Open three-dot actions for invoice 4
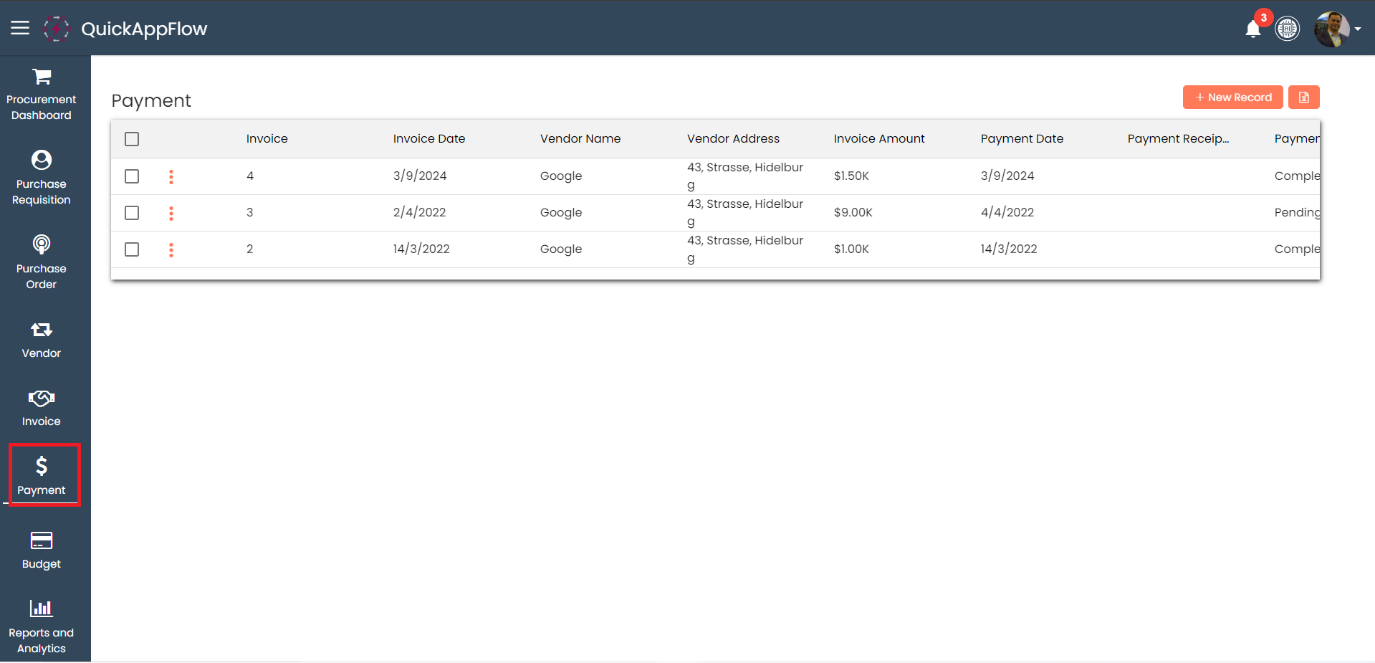This screenshot has height=663, width=1375. [x=171, y=177]
